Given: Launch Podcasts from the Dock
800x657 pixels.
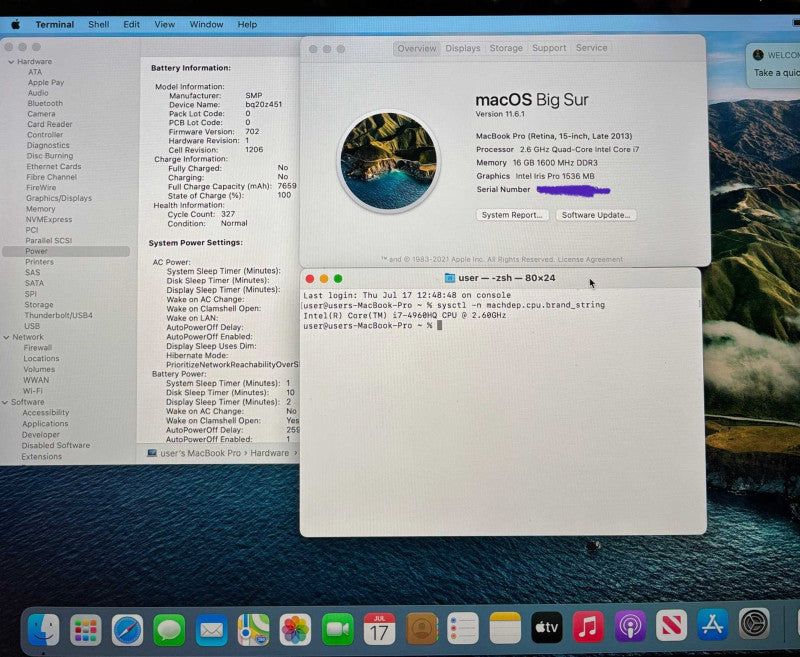Looking at the screenshot, I should point(630,626).
